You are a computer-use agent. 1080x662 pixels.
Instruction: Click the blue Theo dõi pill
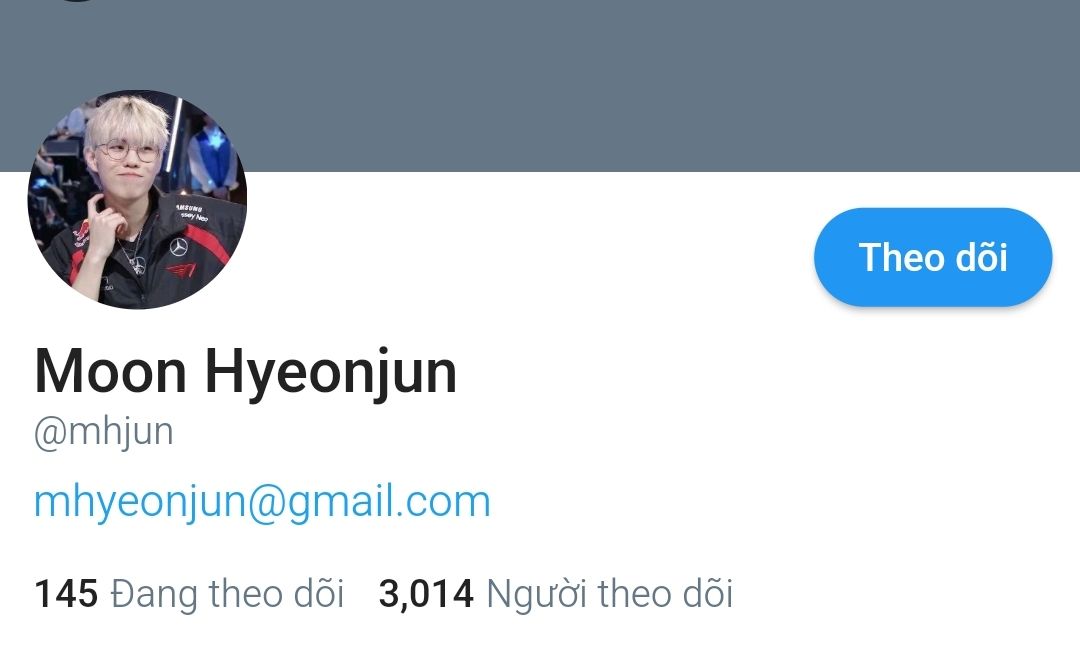933,257
